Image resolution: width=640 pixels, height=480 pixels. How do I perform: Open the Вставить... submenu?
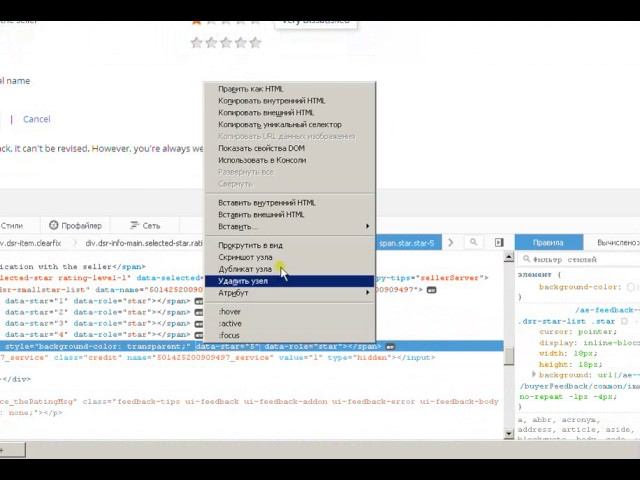(289, 227)
